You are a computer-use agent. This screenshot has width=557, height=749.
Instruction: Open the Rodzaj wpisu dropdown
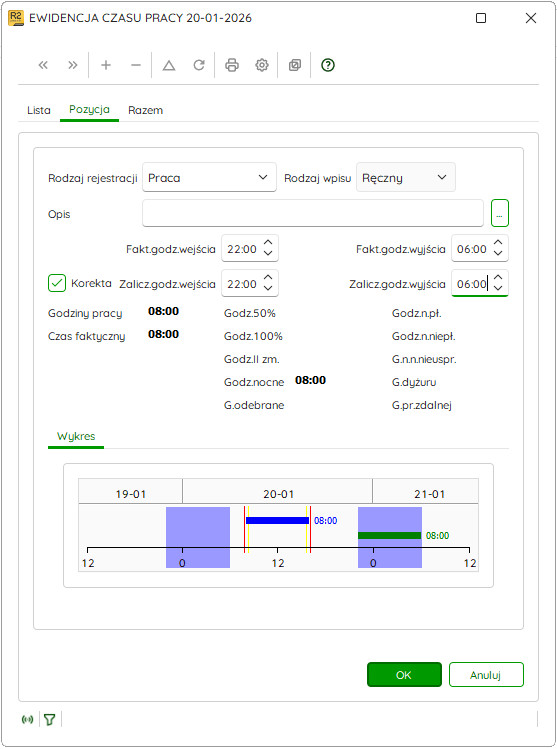(x=406, y=178)
